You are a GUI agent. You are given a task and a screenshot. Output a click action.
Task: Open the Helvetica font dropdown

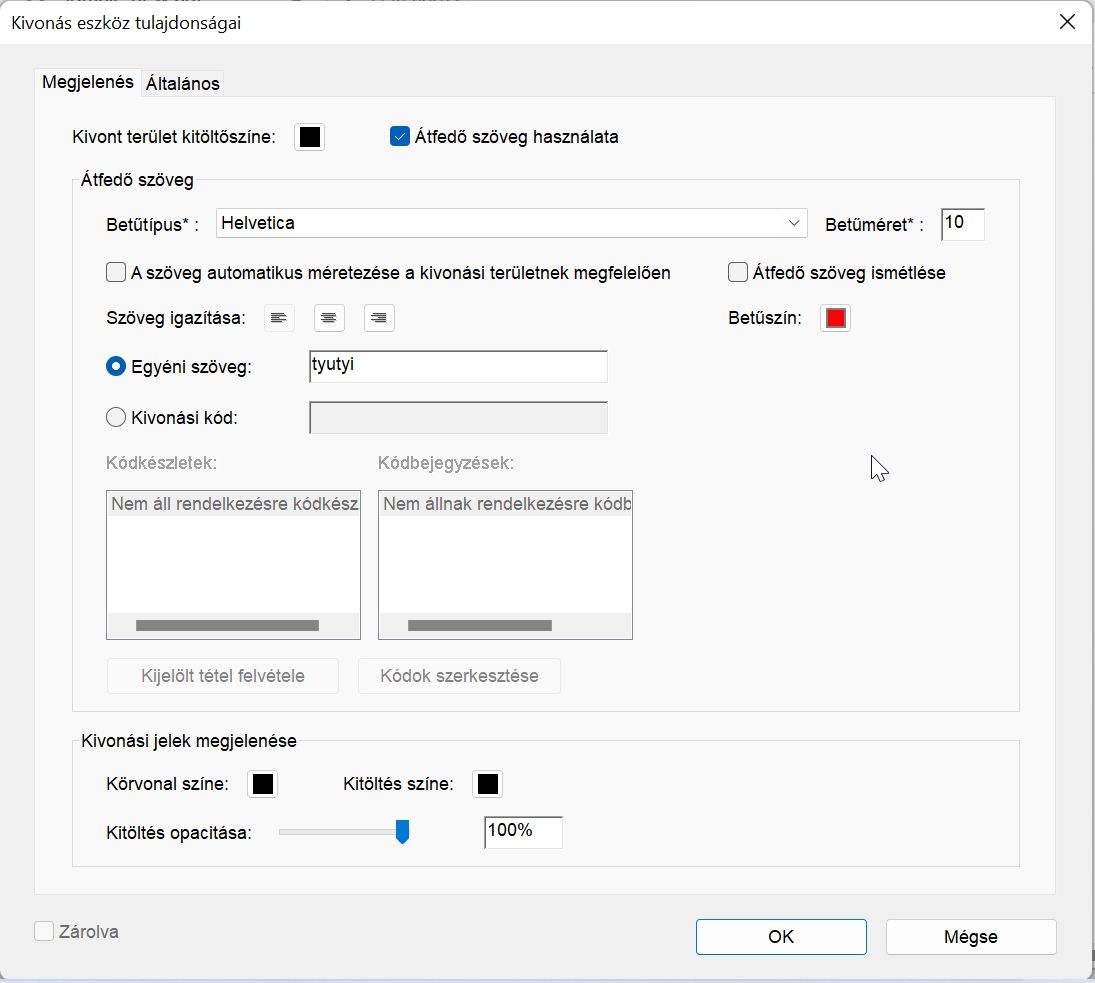(794, 223)
